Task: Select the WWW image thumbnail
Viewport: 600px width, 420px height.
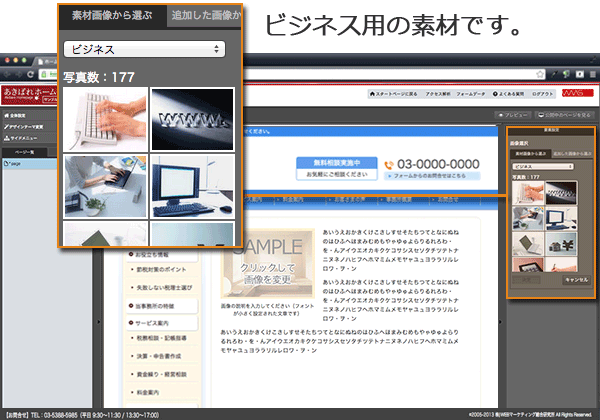Action: [x=192, y=118]
